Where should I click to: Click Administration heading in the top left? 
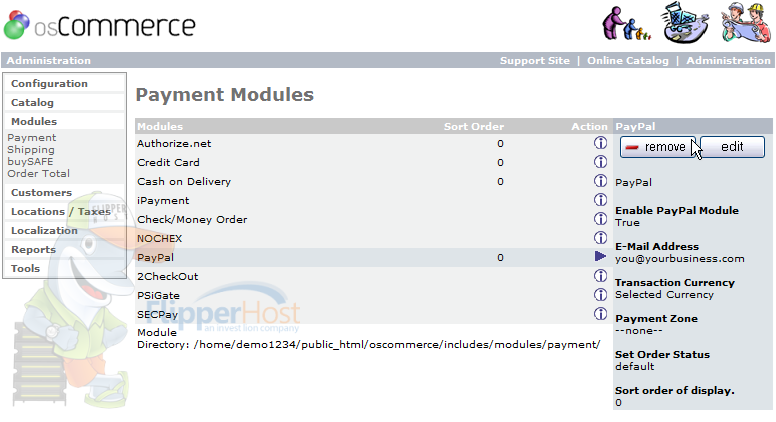48,60
